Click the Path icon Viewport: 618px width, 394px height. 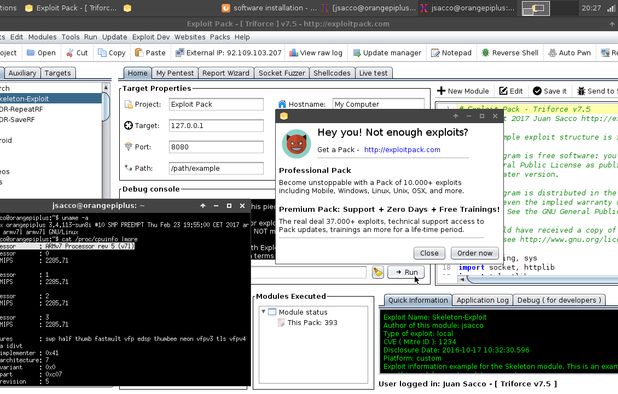(128, 167)
